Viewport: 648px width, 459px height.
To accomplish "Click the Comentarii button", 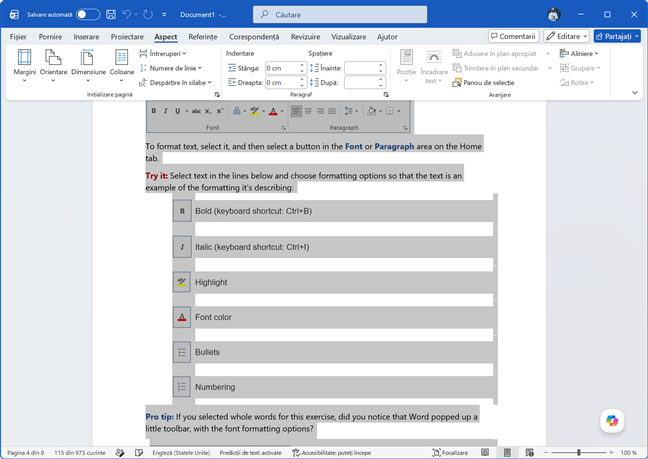I will 513,36.
